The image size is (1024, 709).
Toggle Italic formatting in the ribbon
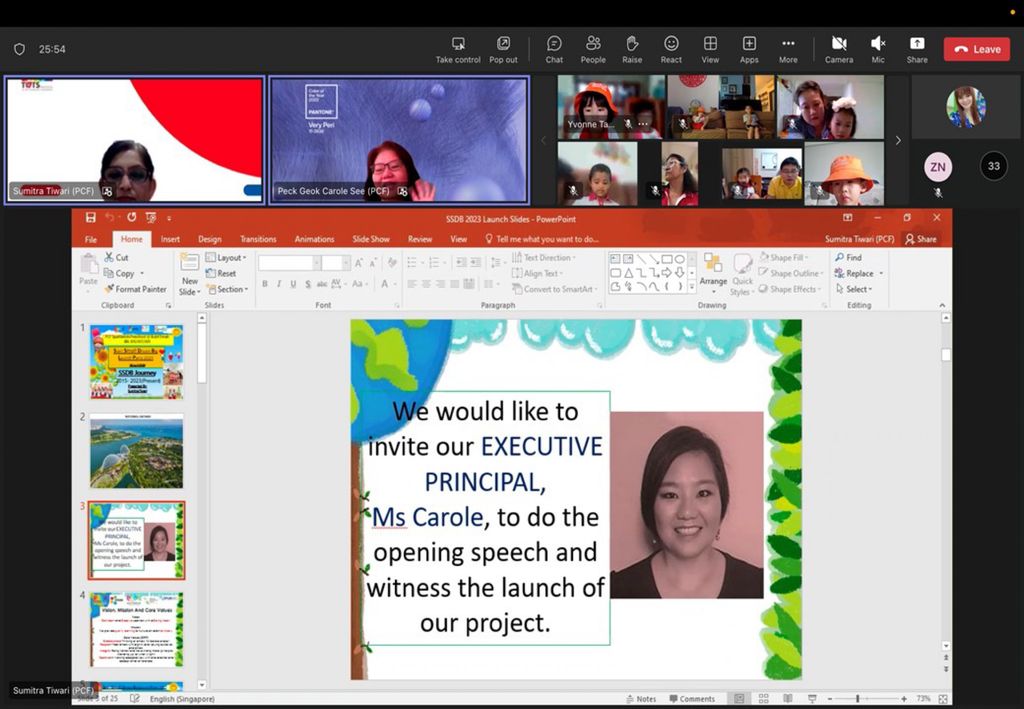pos(279,283)
